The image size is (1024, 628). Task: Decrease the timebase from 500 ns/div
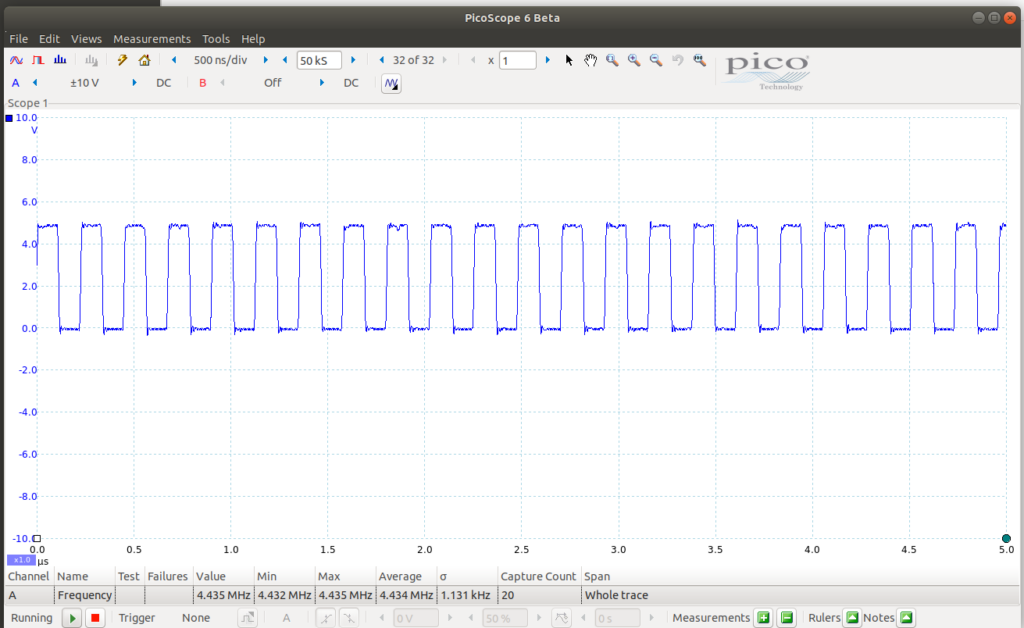[174, 60]
